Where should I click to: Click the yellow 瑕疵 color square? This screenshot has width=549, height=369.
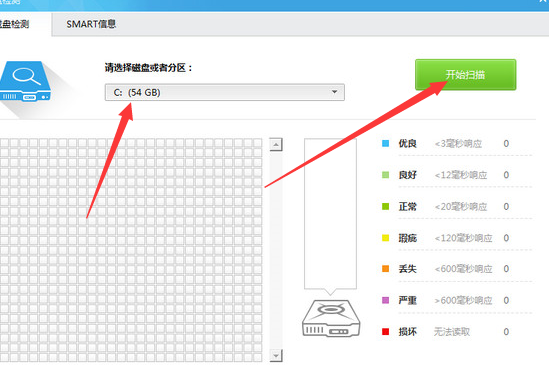point(385,238)
